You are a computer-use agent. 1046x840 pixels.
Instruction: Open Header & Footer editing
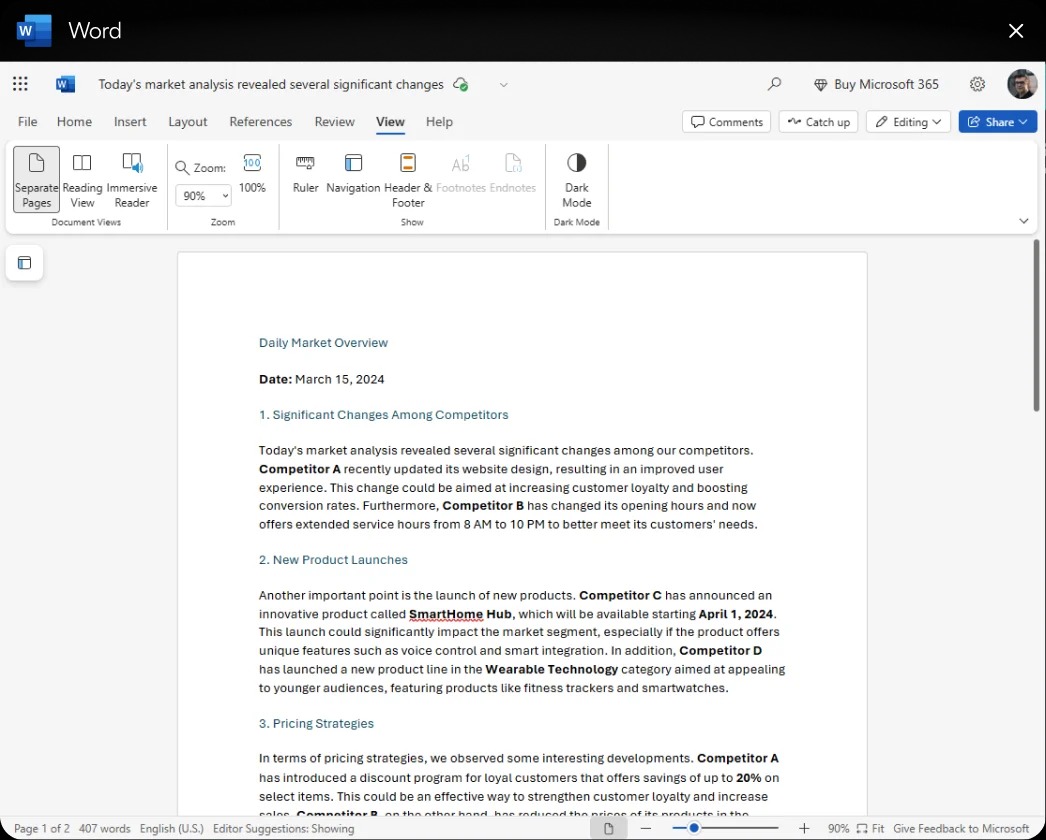tap(408, 179)
